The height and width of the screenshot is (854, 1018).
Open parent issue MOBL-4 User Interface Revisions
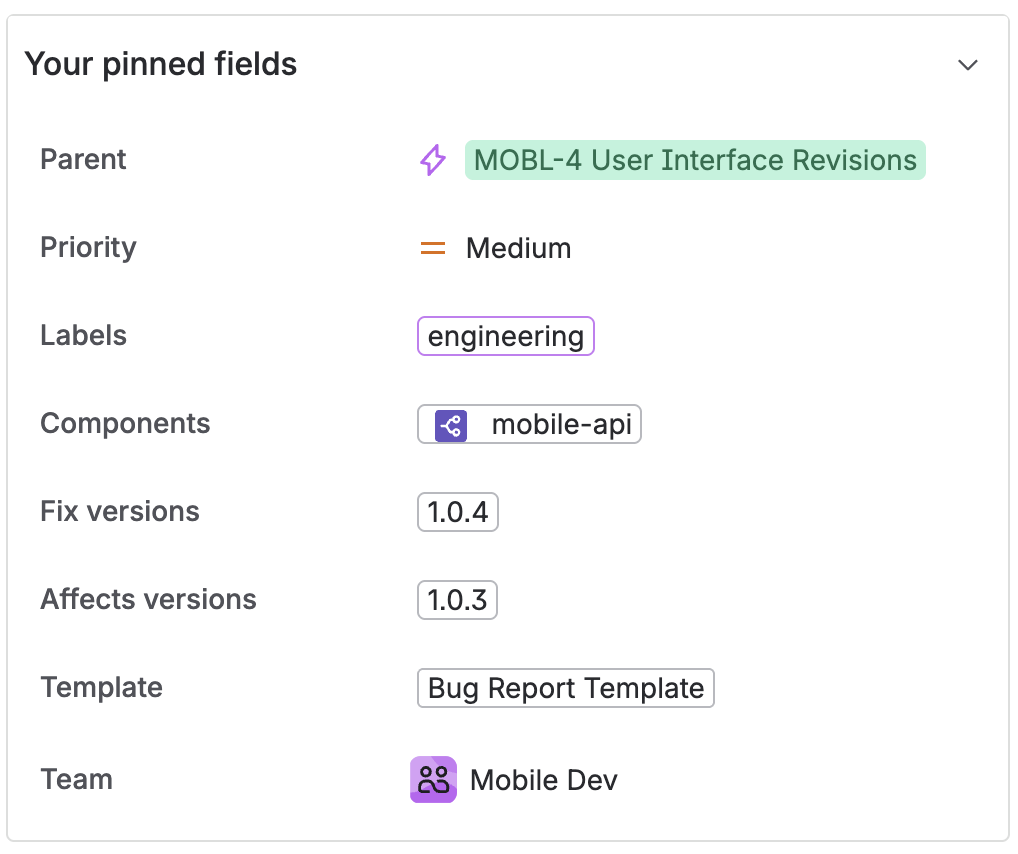click(x=695, y=160)
